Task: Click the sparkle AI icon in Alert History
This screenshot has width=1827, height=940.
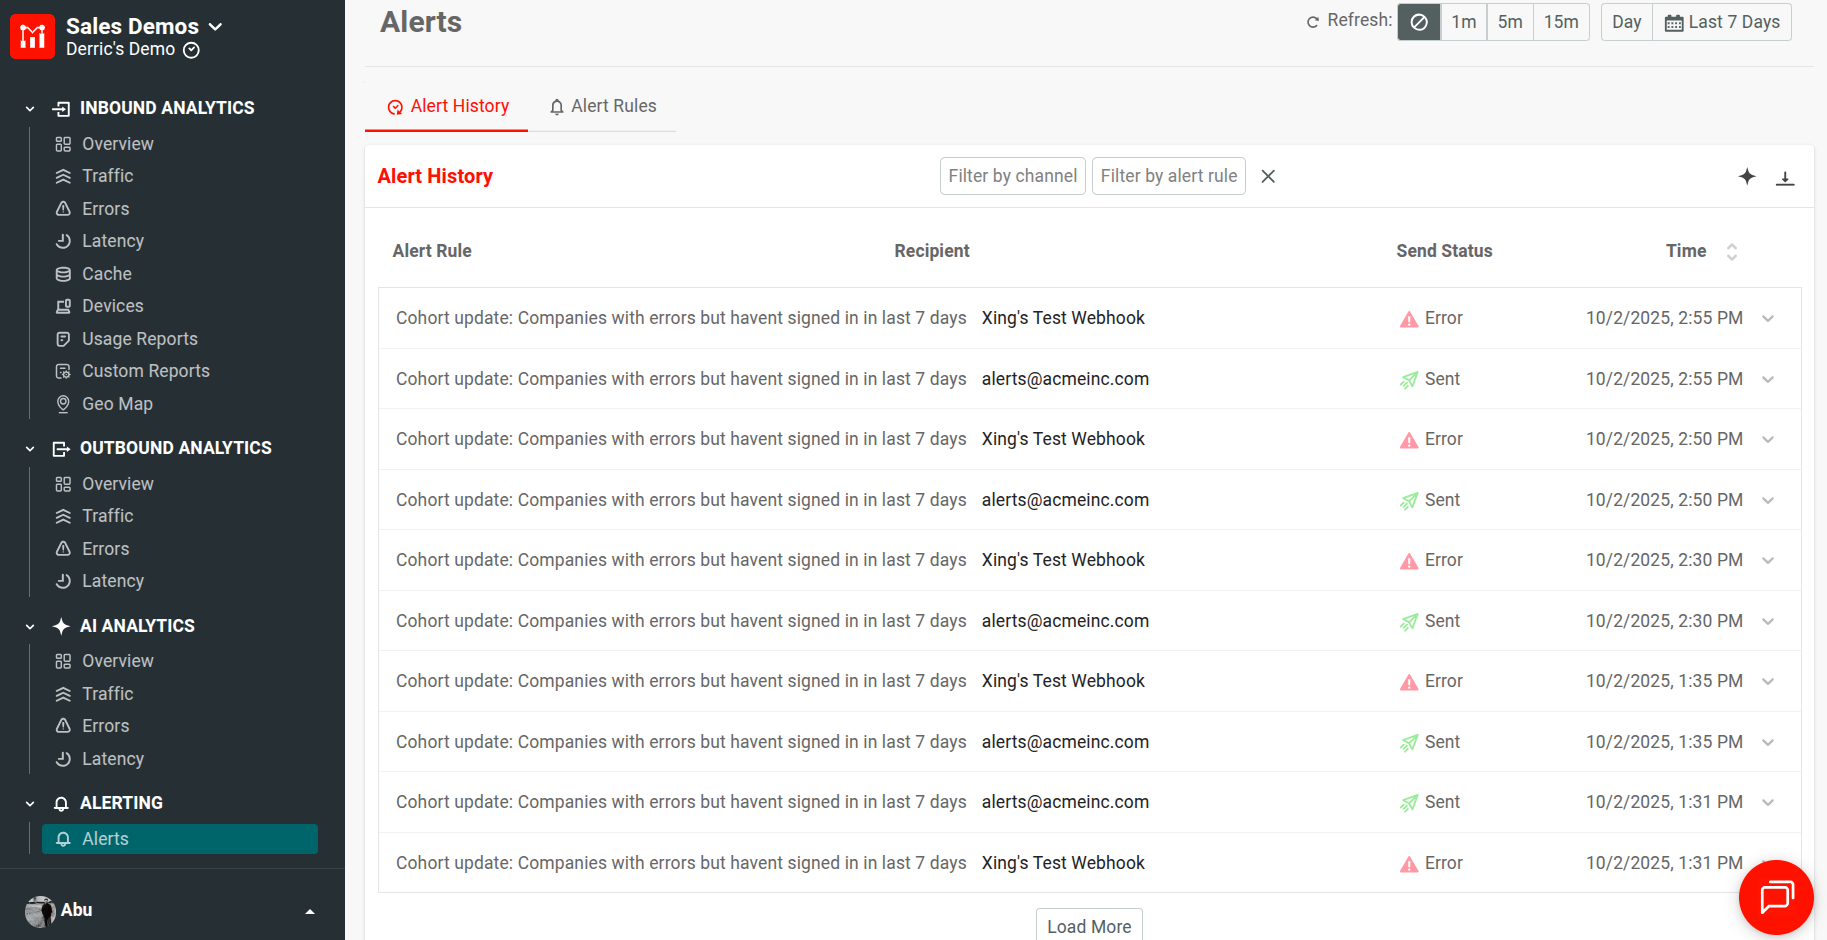Action: click(1747, 176)
